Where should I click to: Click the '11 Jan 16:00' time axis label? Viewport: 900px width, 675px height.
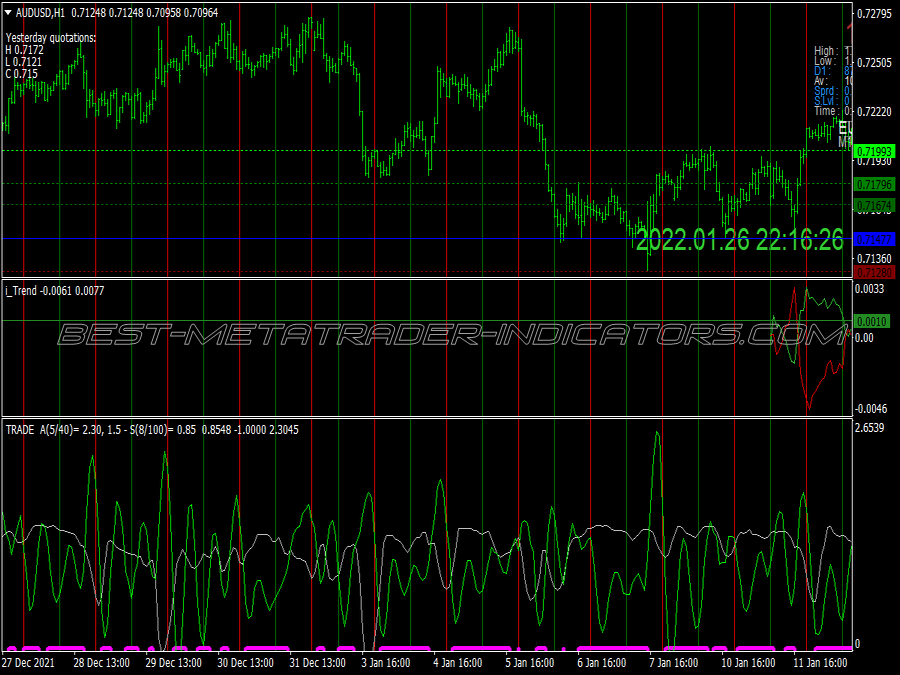pos(820,663)
